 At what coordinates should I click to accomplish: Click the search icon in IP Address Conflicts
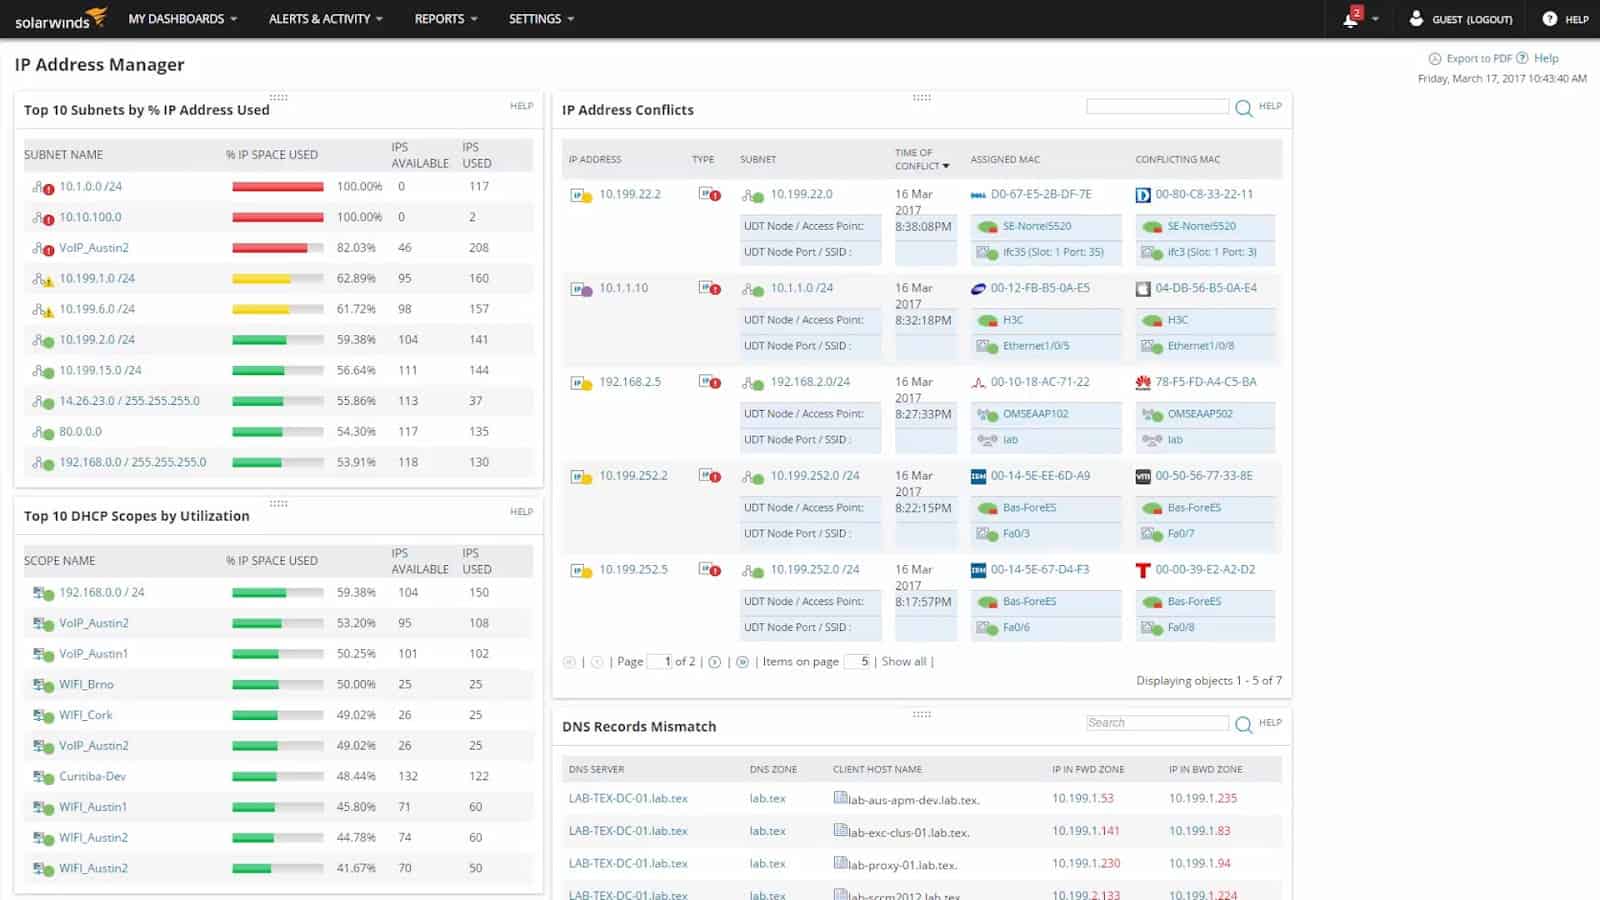point(1243,107)
